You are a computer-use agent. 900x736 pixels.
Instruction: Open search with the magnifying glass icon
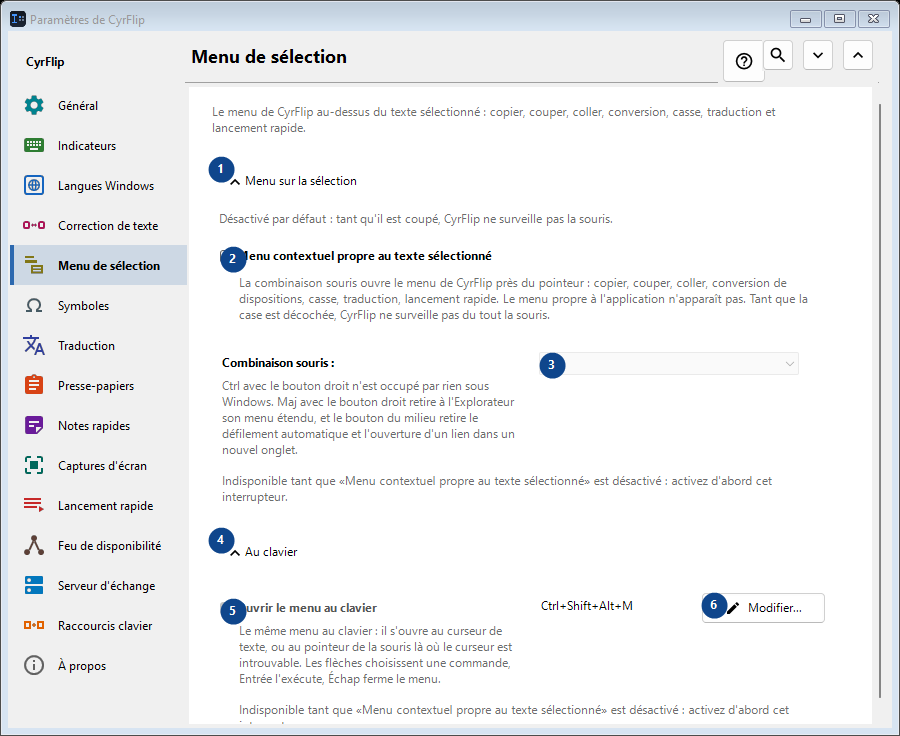pyautogui.click(x=778, y=55)
